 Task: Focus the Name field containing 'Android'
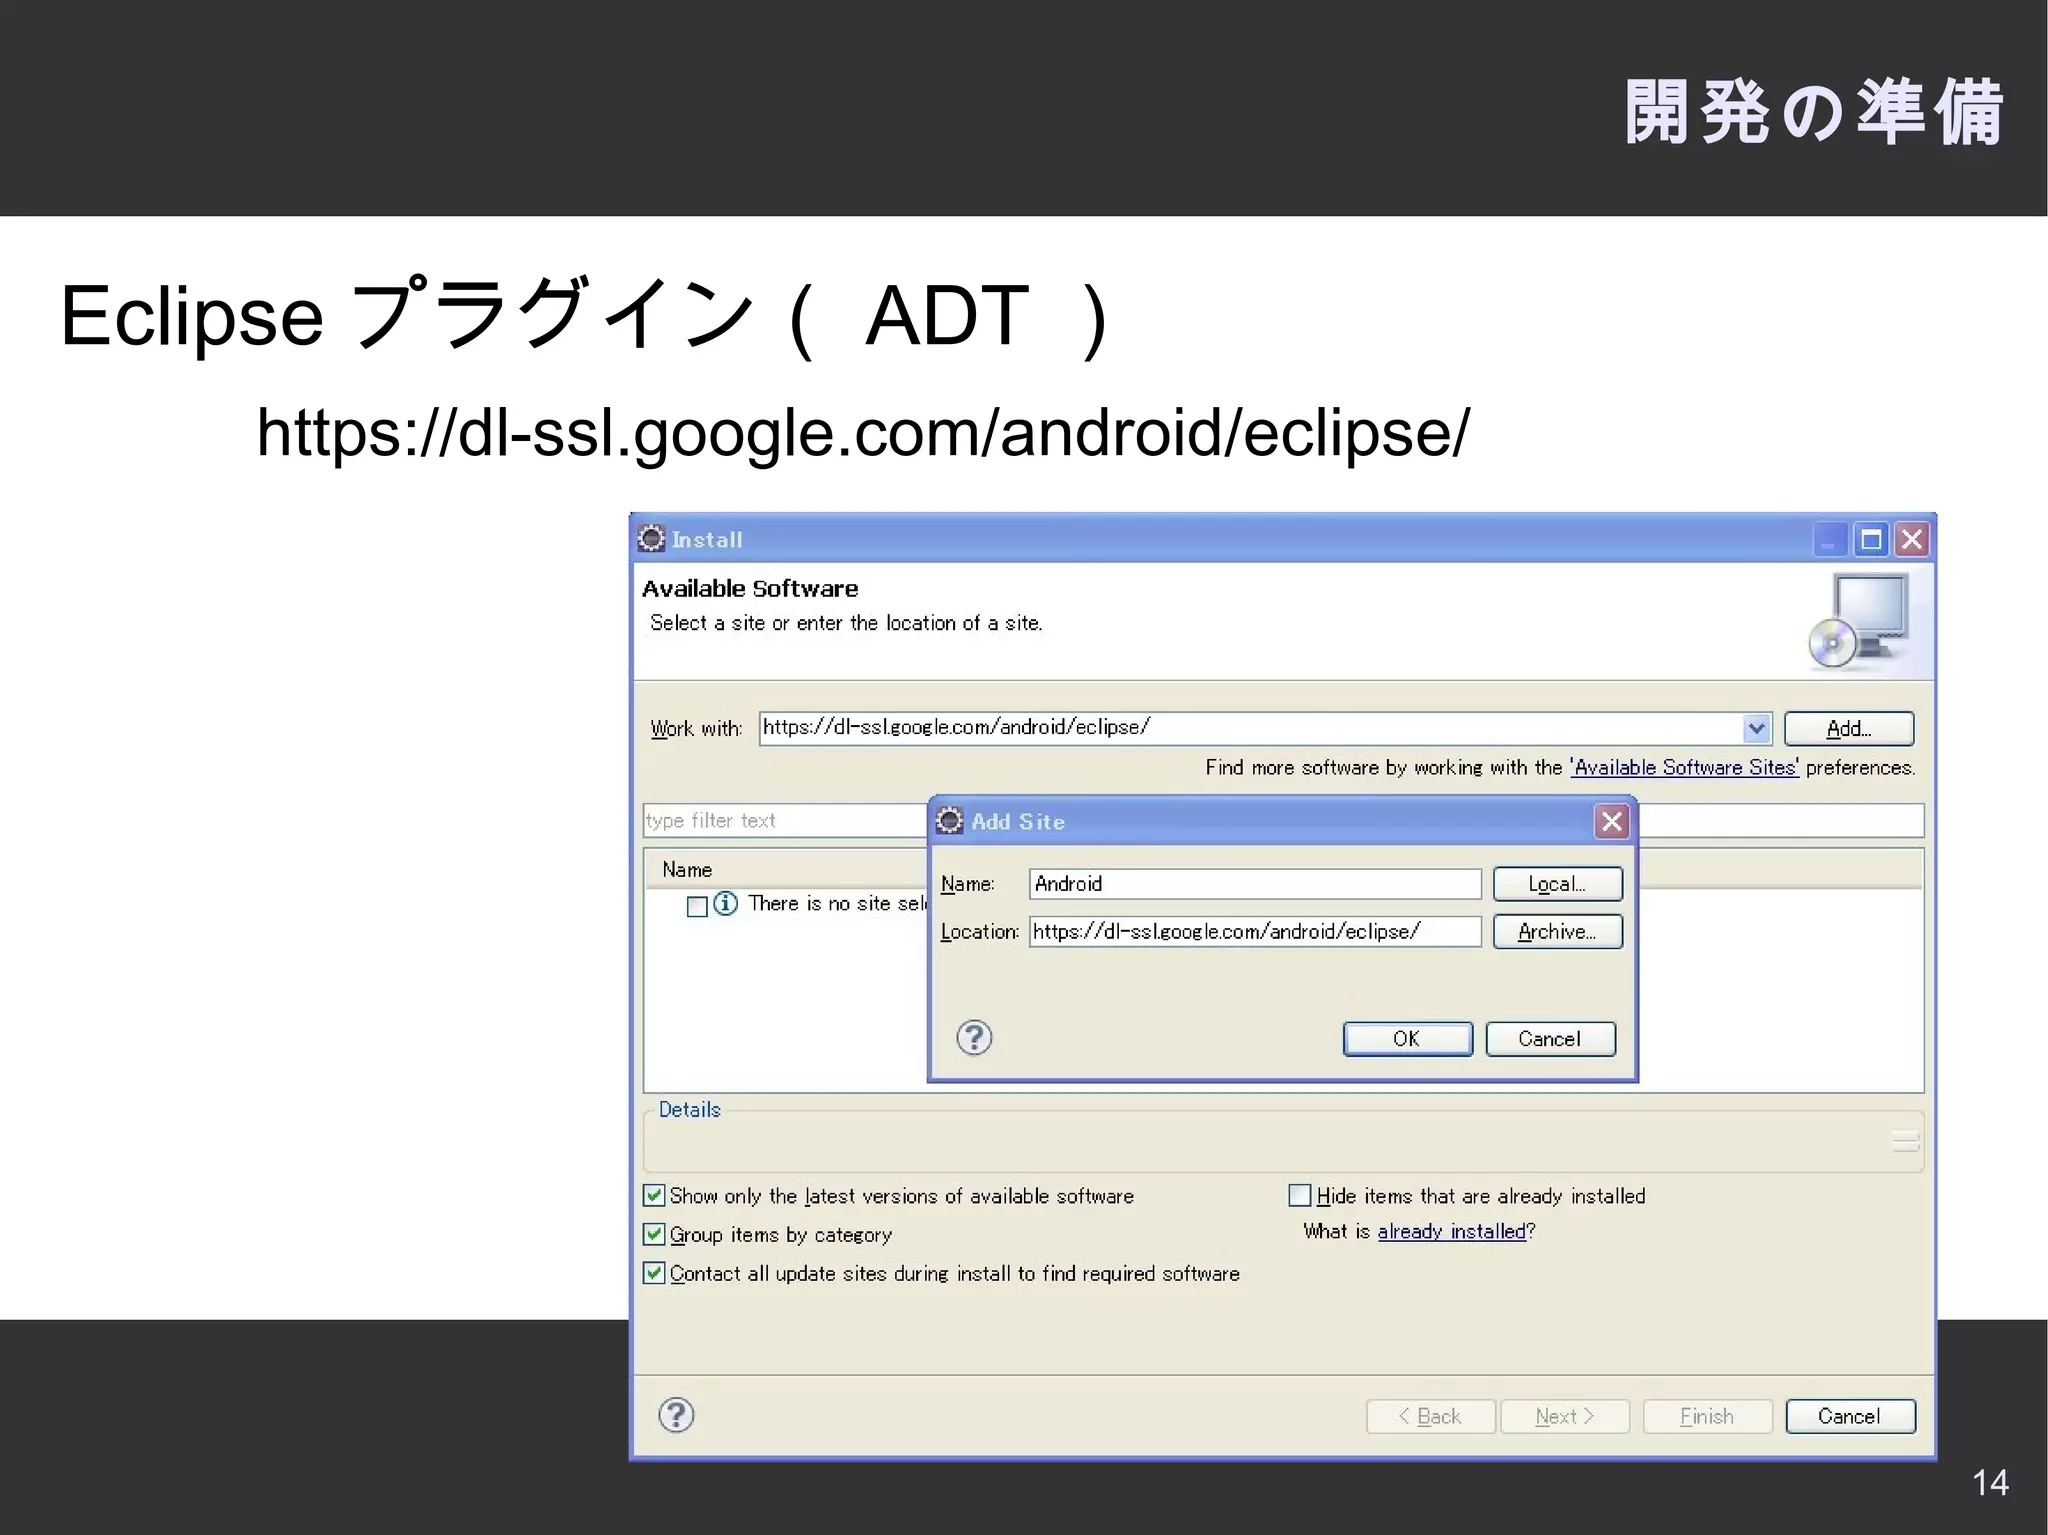tap(1255, 884)
